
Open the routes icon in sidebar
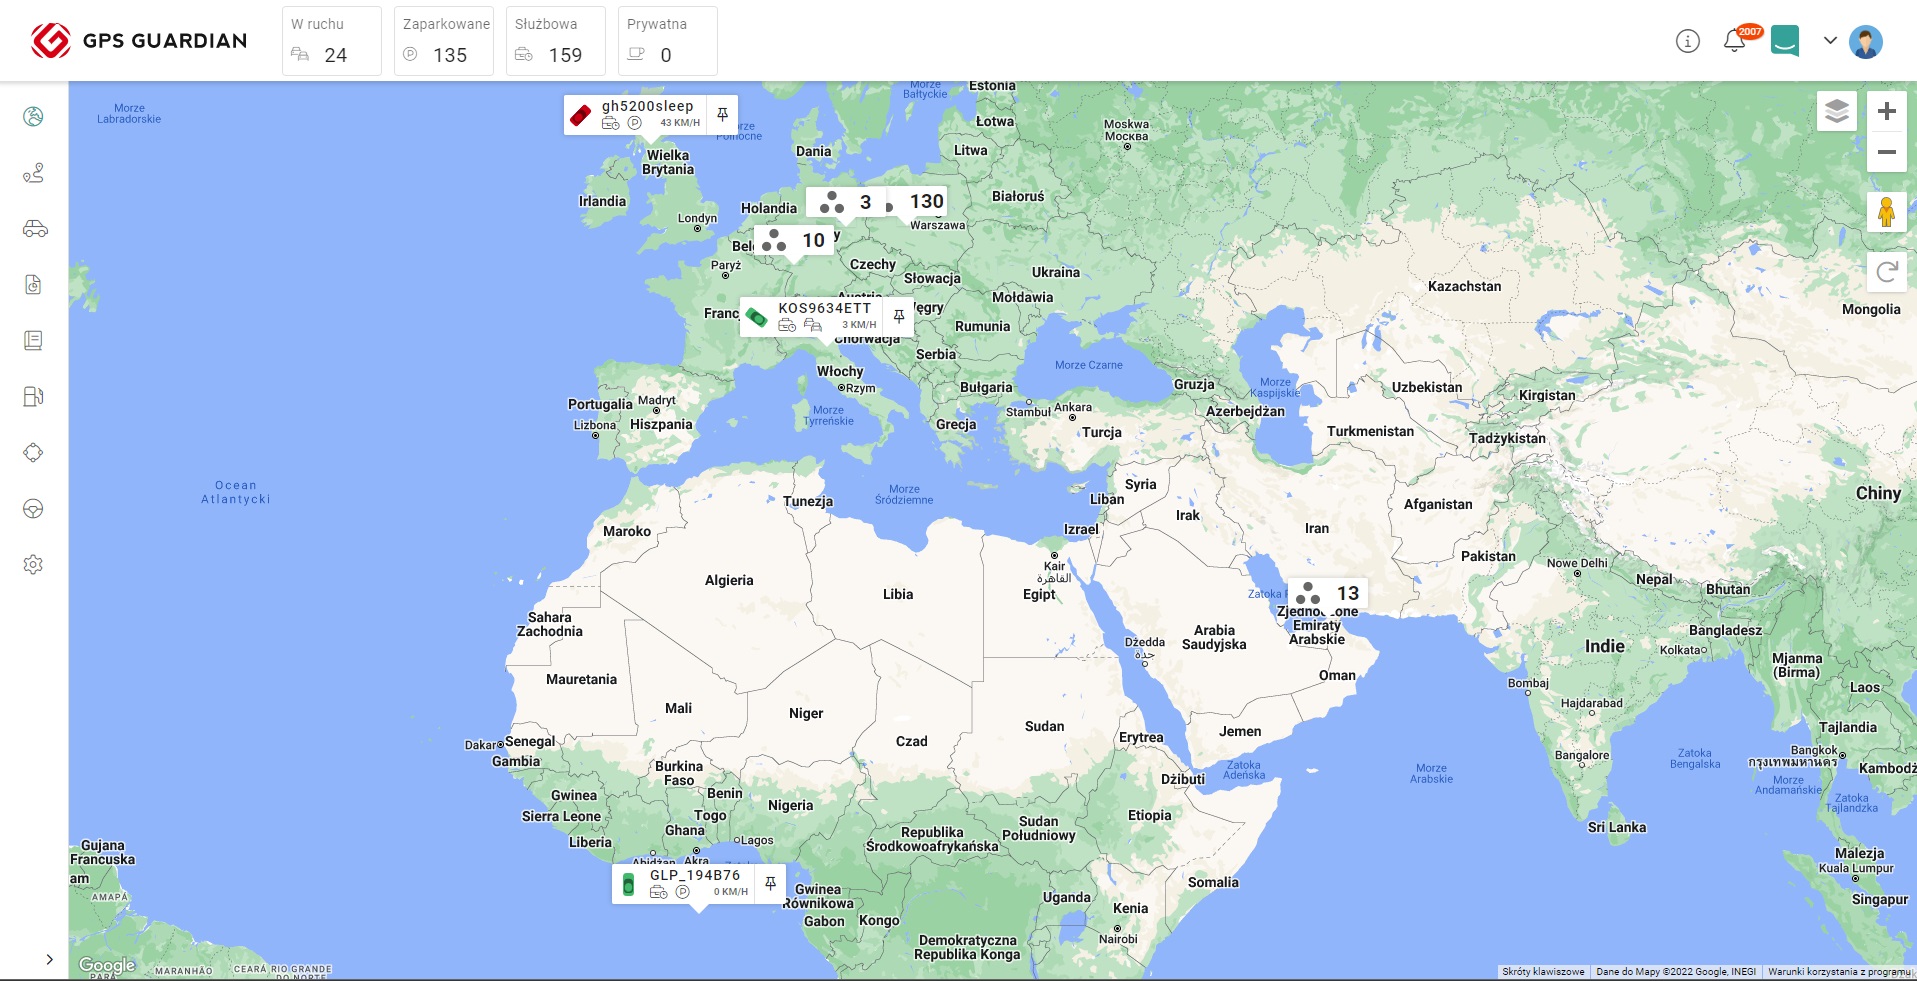[33, 173]
